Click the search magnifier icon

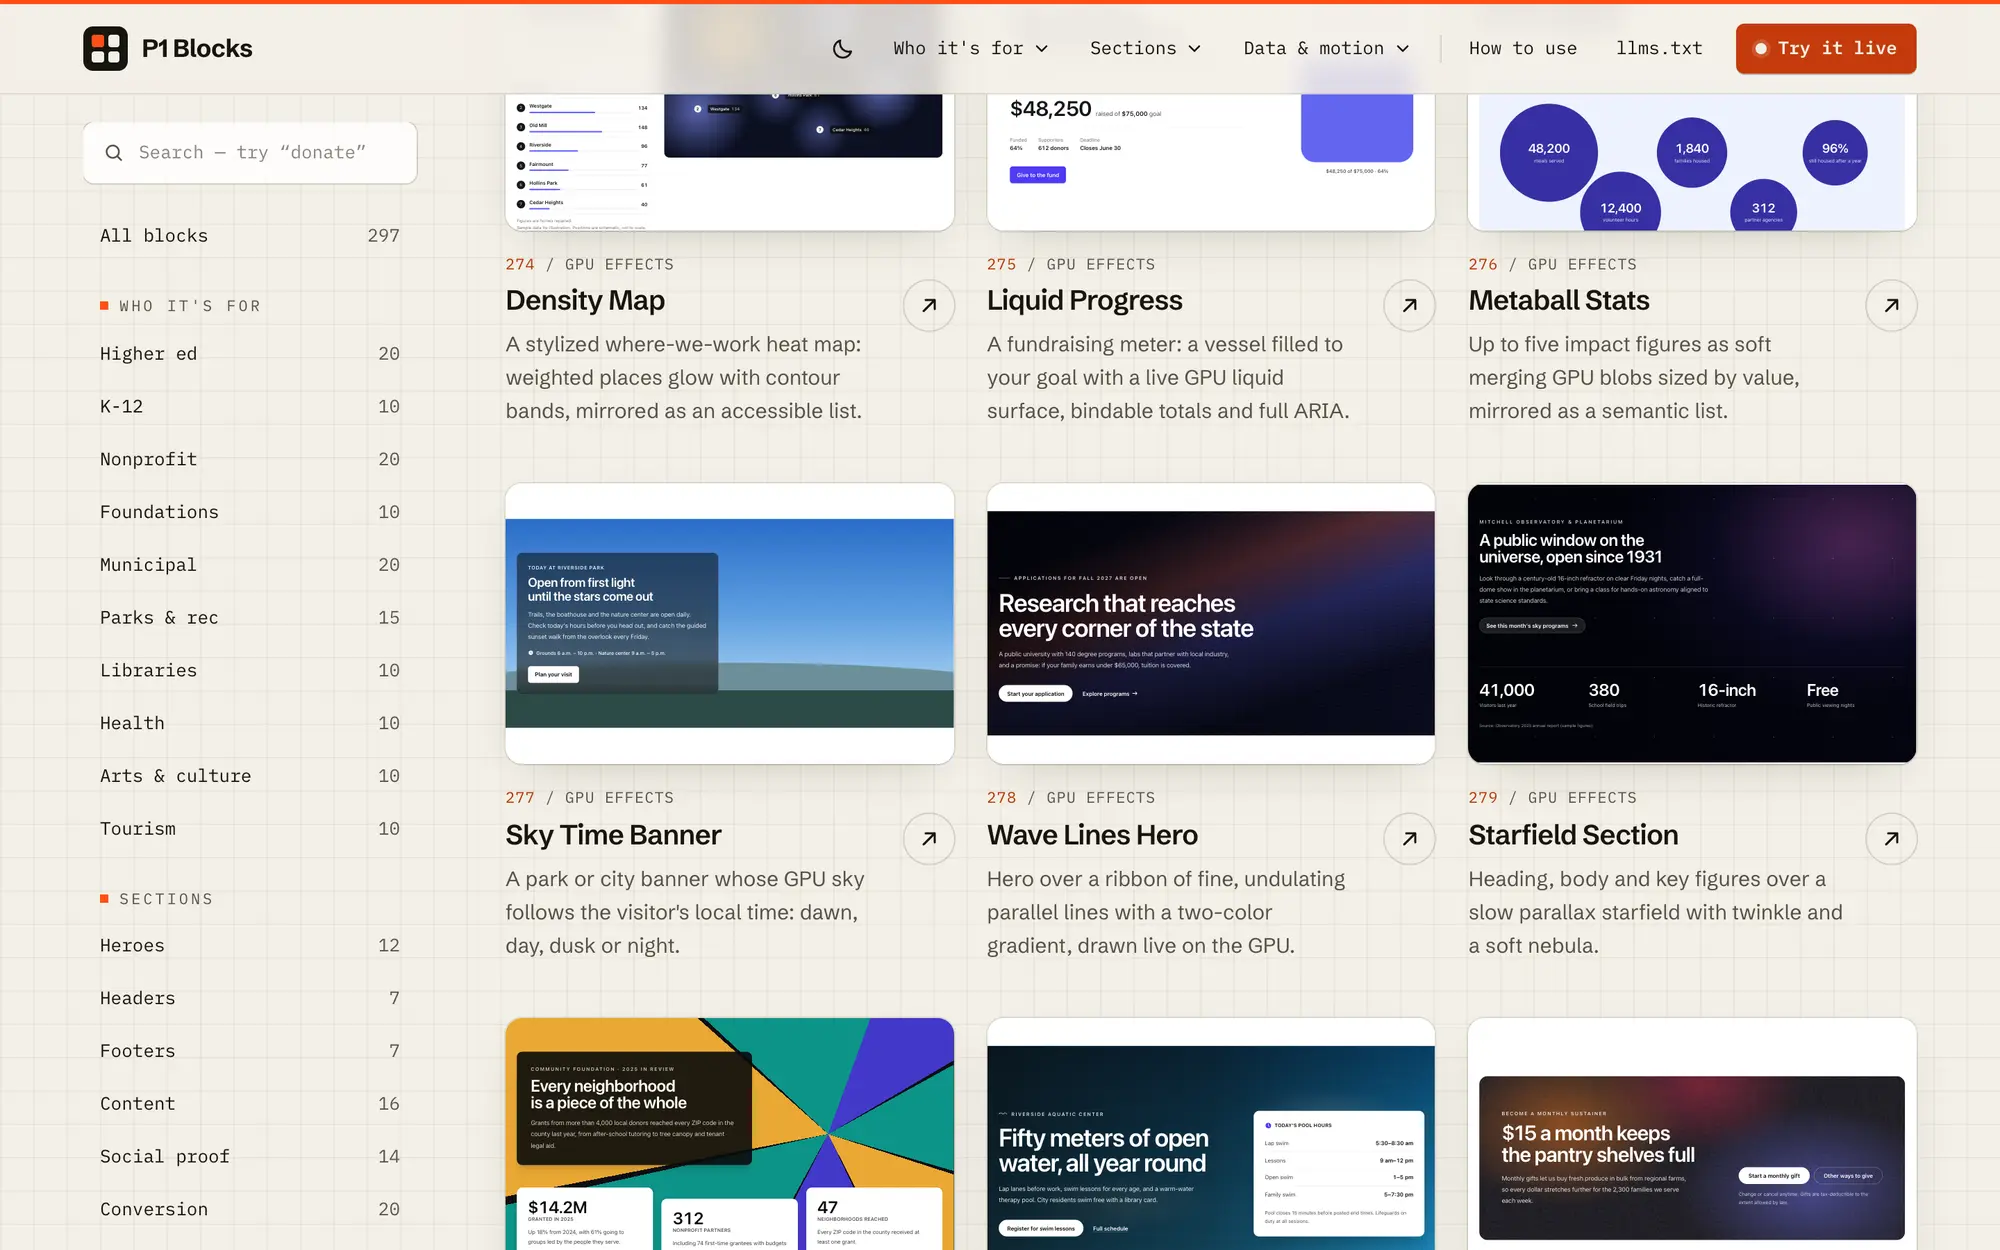pos(114,152)
